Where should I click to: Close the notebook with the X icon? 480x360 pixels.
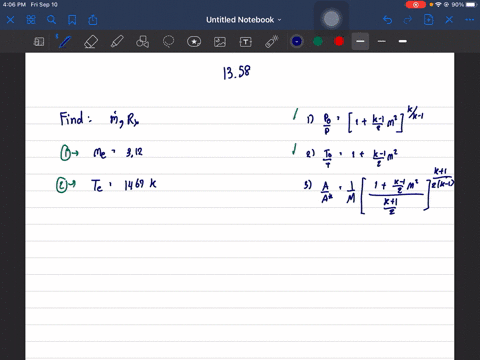10,20
